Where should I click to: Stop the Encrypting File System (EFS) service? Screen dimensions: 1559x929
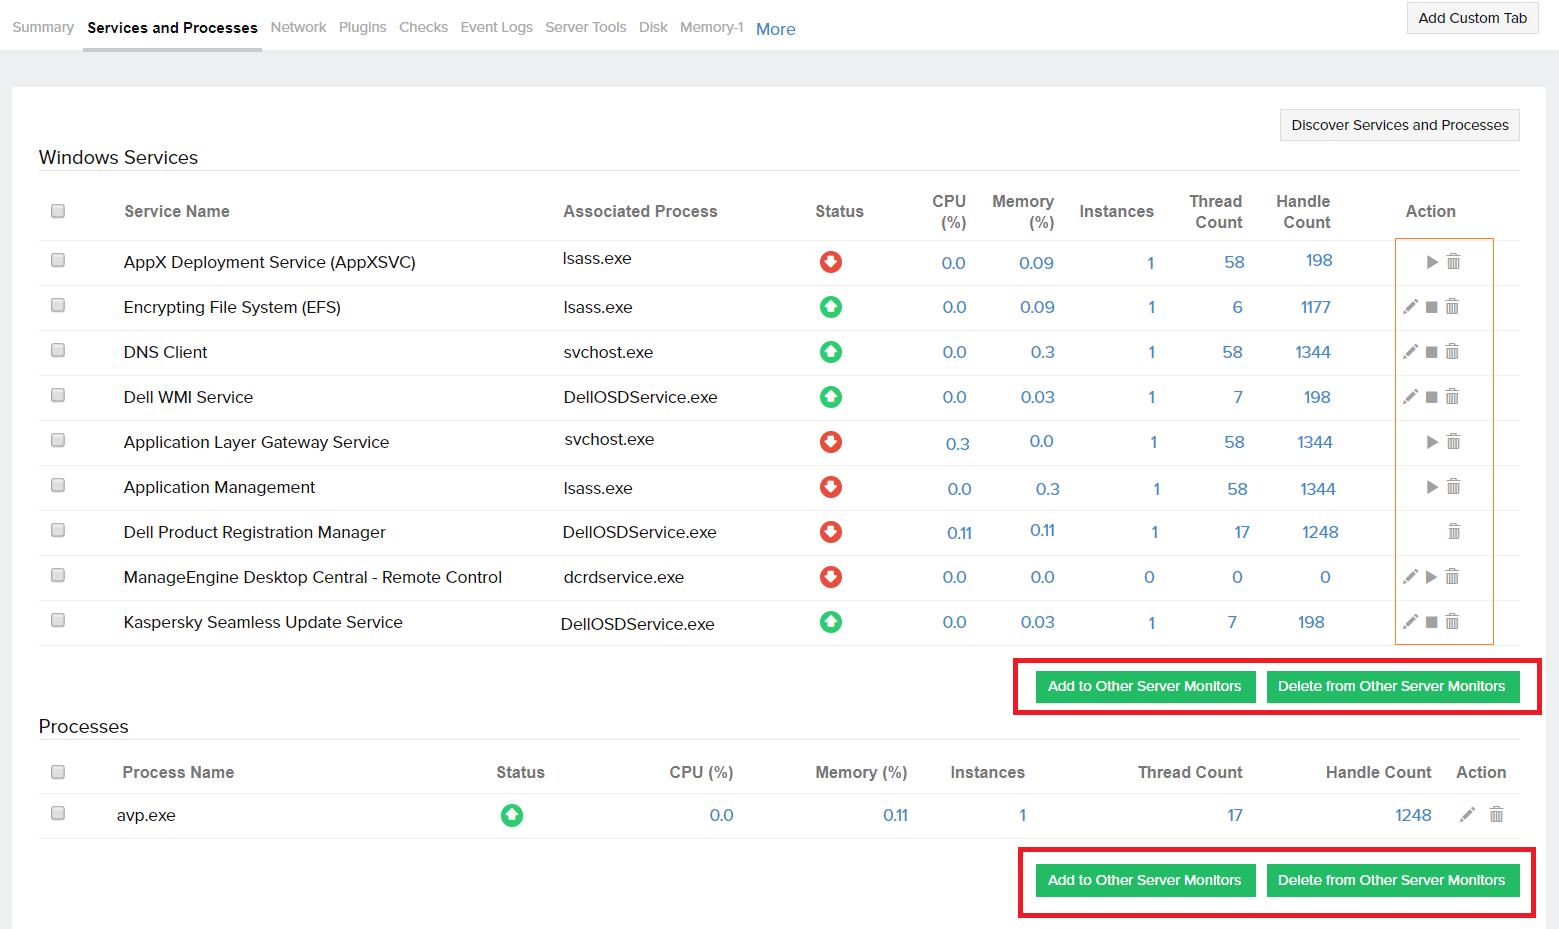[x=1432, y=307]
